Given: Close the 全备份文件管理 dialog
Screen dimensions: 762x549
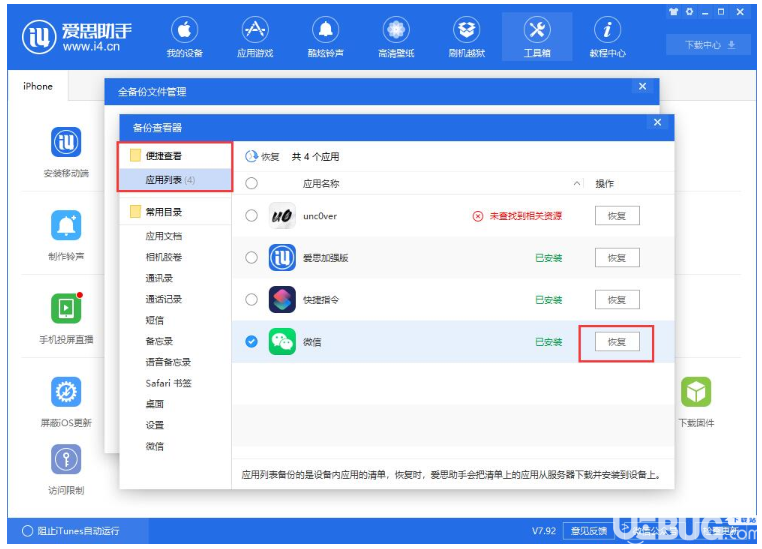Looking at the screenshot, I should coord(642,86).
